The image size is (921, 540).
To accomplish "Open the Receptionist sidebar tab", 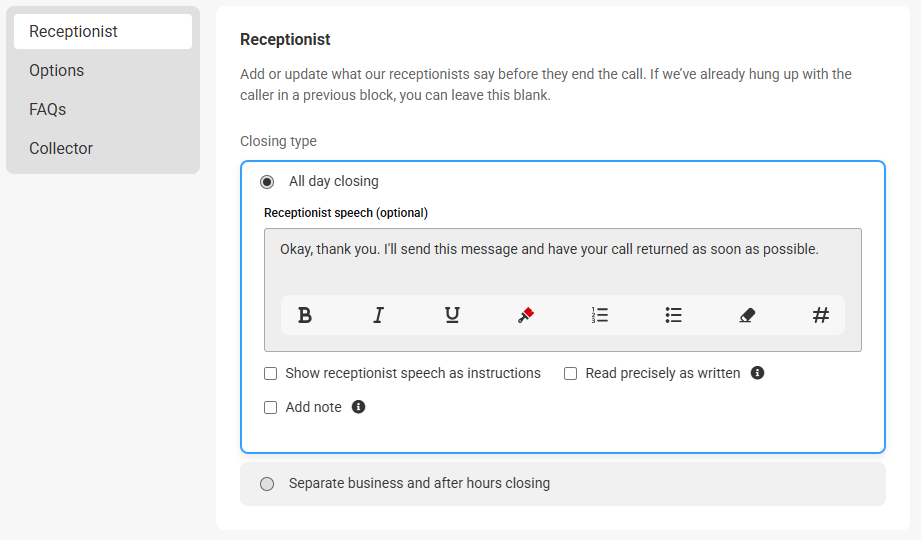I will pyautogui.click(x=103, y=32).
